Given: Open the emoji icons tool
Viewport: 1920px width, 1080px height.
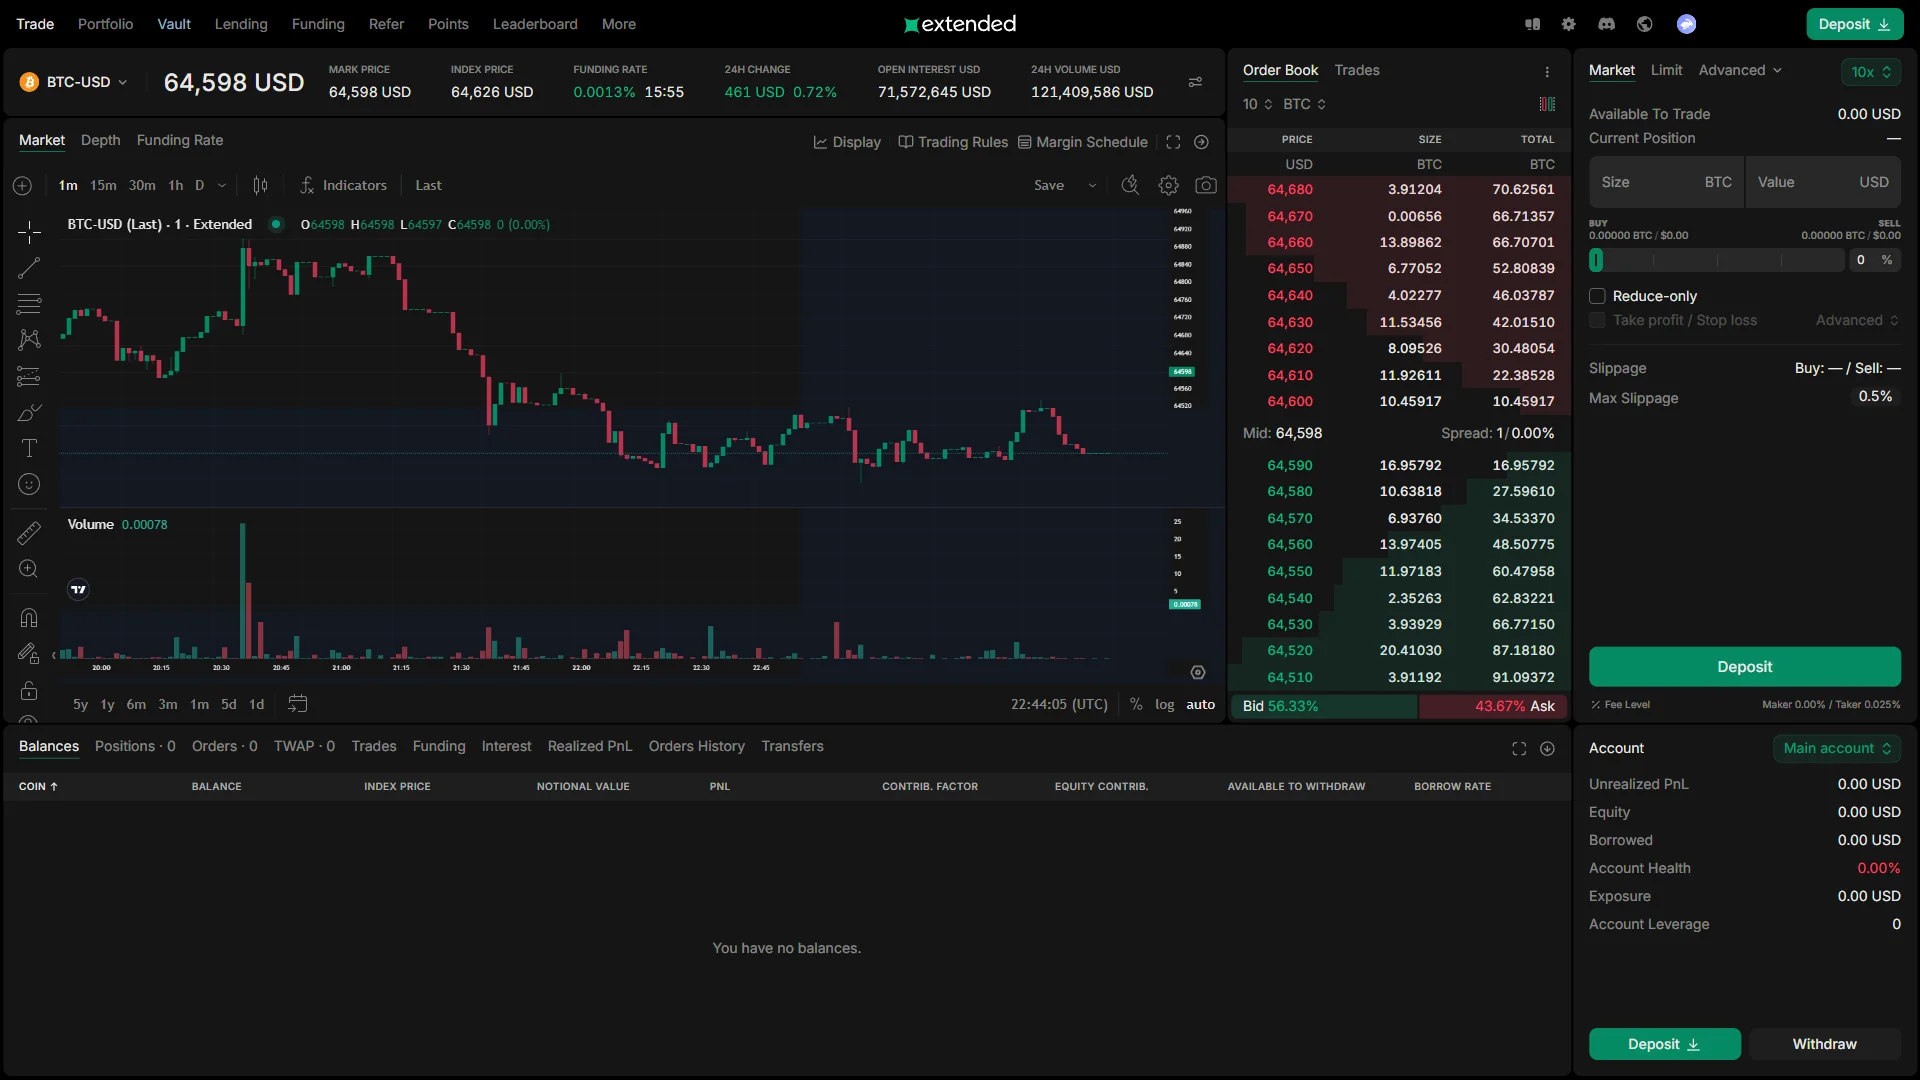Looking at the screenshot, I should [29, 484].
